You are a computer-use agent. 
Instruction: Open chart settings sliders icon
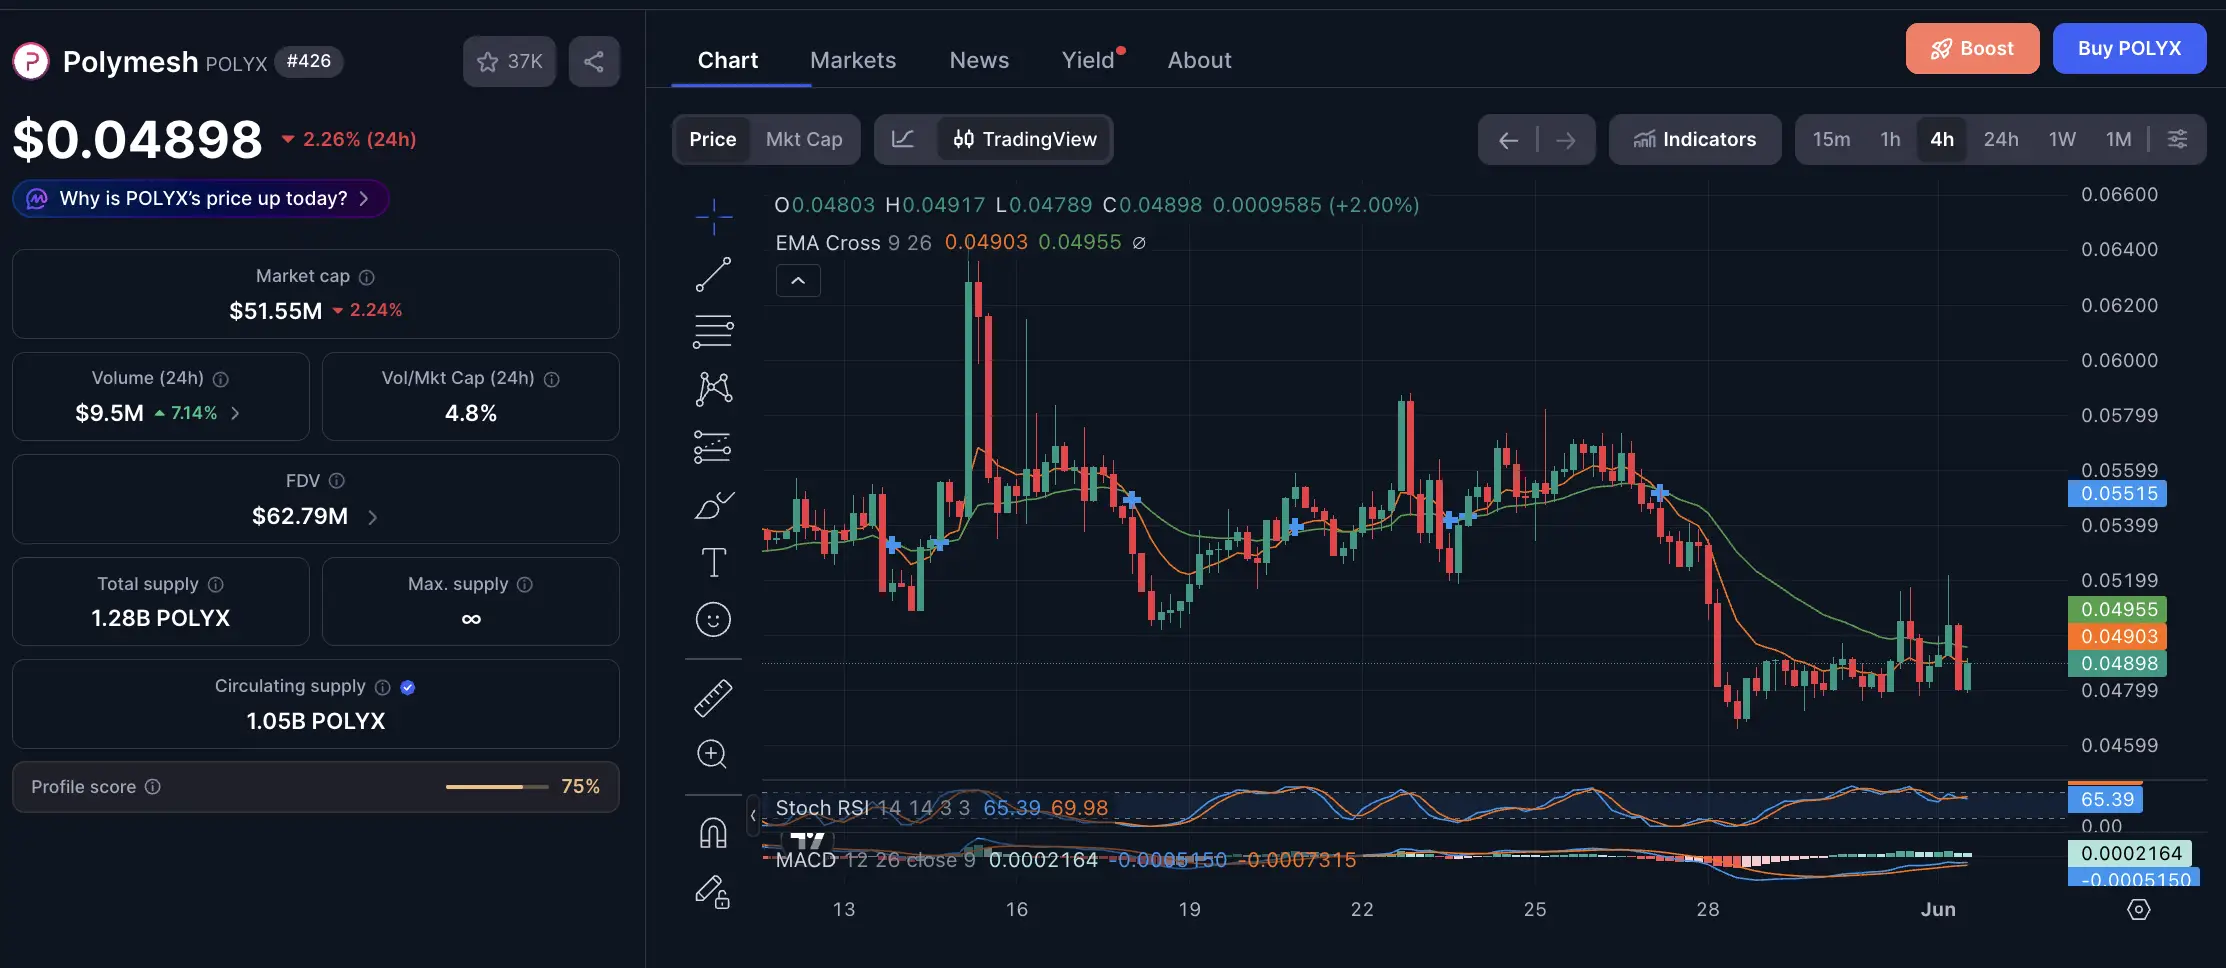pyautogui.click(x=2177, y=139)
